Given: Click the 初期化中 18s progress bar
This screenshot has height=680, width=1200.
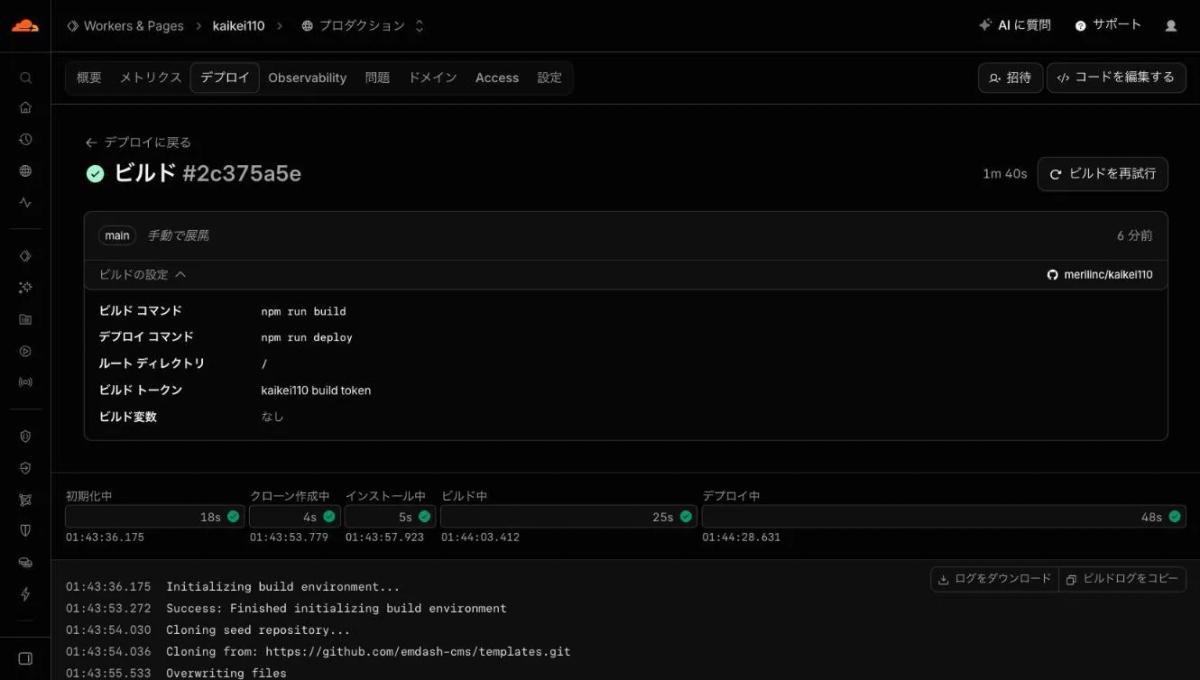Looking at the screenshot, I should tap(155, 517).
